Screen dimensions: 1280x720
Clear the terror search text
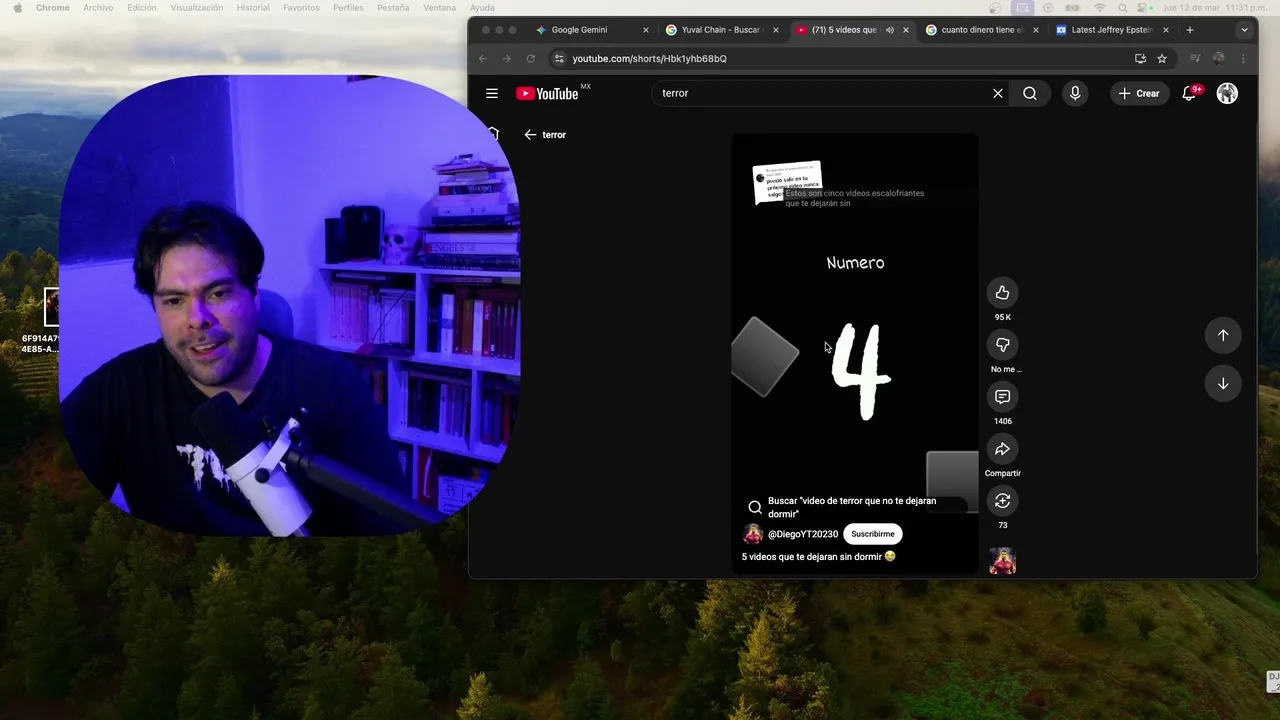pyautogui.click(x=997, y=93)
